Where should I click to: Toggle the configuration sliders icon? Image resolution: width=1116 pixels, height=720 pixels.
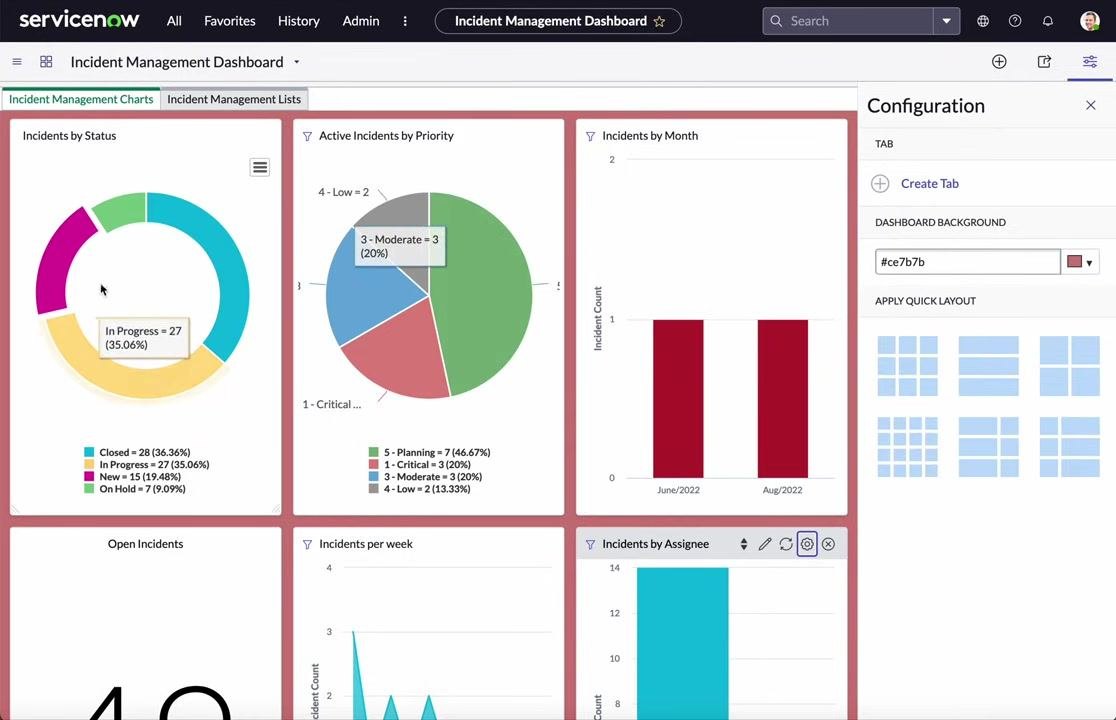[1090, 62]
